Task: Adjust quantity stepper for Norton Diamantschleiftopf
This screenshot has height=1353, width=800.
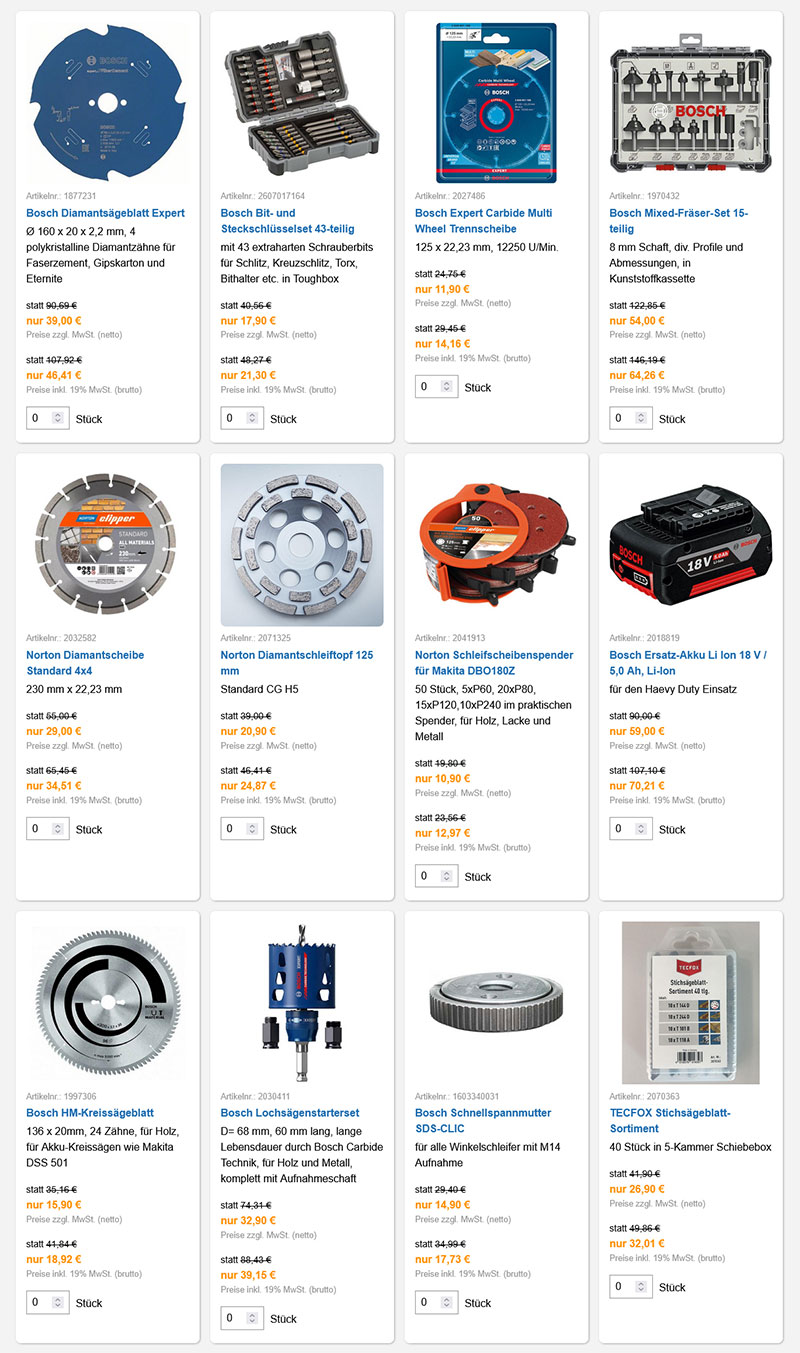Action: click(x=252, y=829)
